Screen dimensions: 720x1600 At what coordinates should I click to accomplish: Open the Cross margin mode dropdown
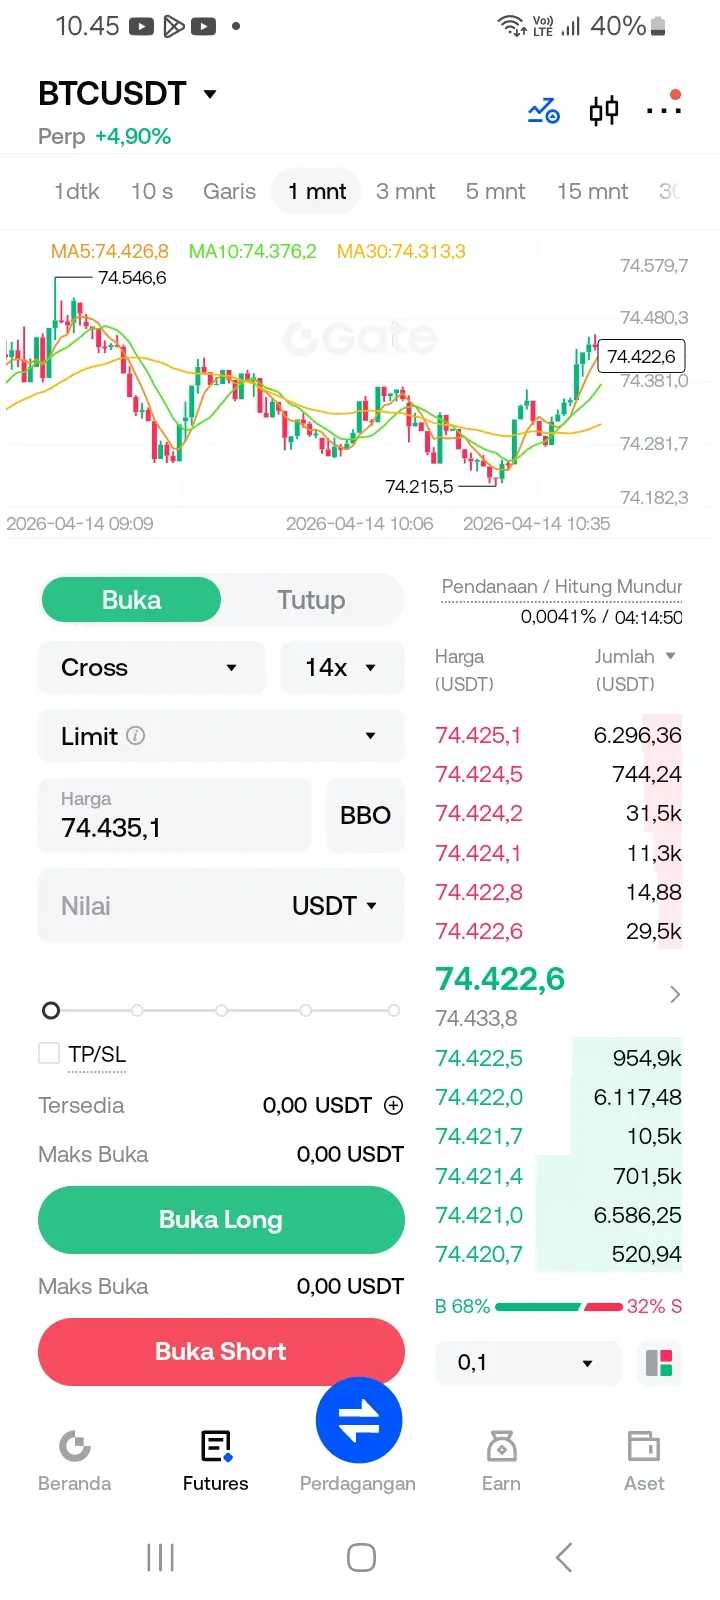click(x=151, y=667)
